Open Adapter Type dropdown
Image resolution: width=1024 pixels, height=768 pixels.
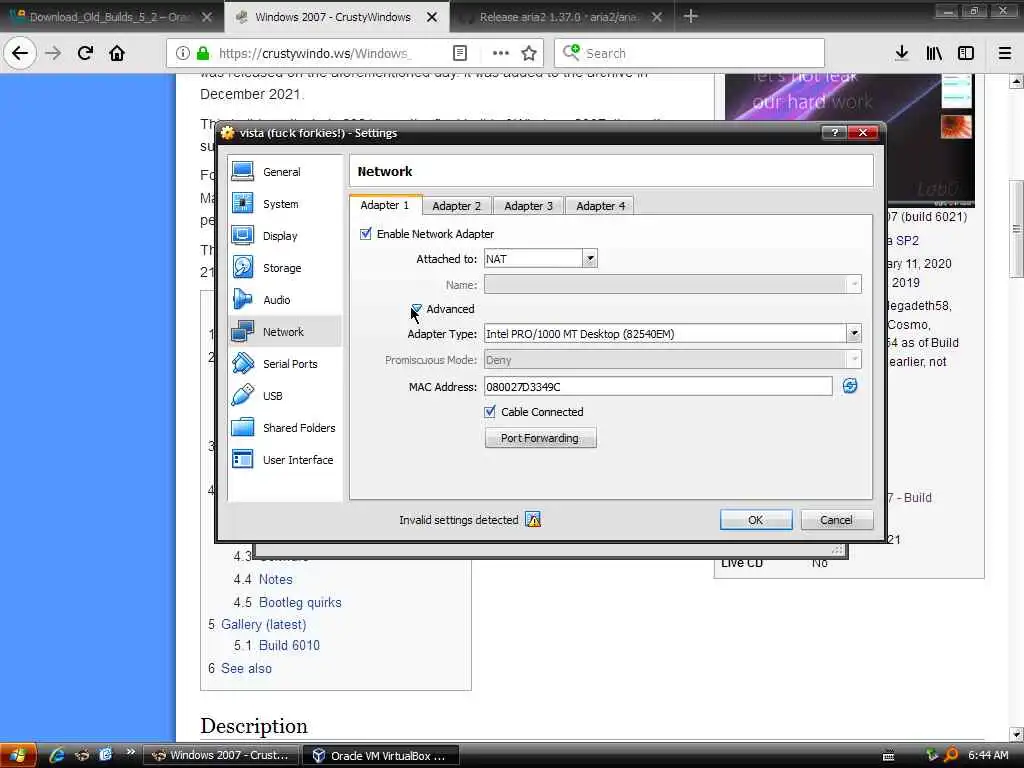(673, 334)
